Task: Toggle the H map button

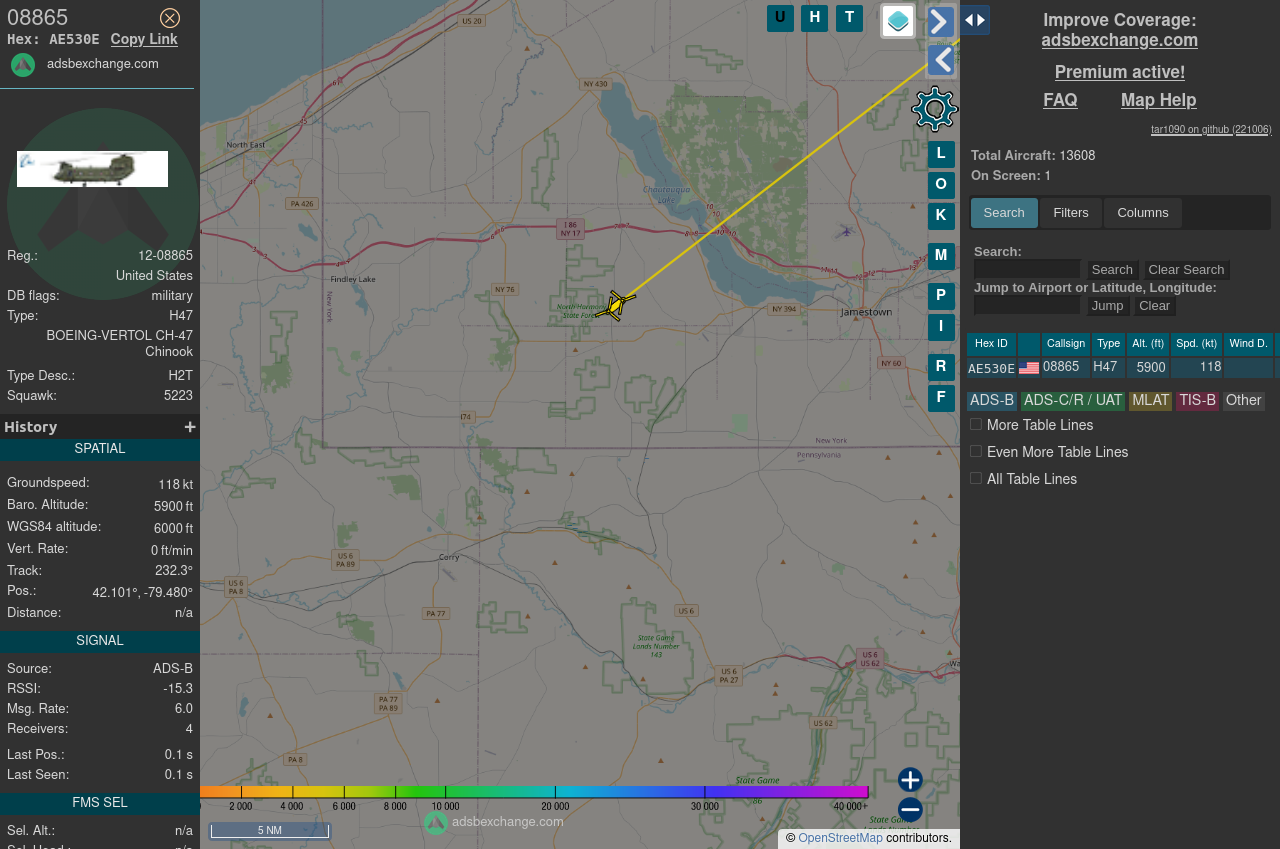Action: (x=814, y=18)
